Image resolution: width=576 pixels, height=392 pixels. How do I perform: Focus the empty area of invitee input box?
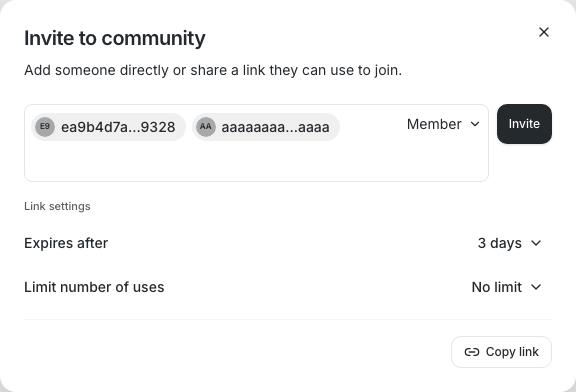click(x=256, y=162)
